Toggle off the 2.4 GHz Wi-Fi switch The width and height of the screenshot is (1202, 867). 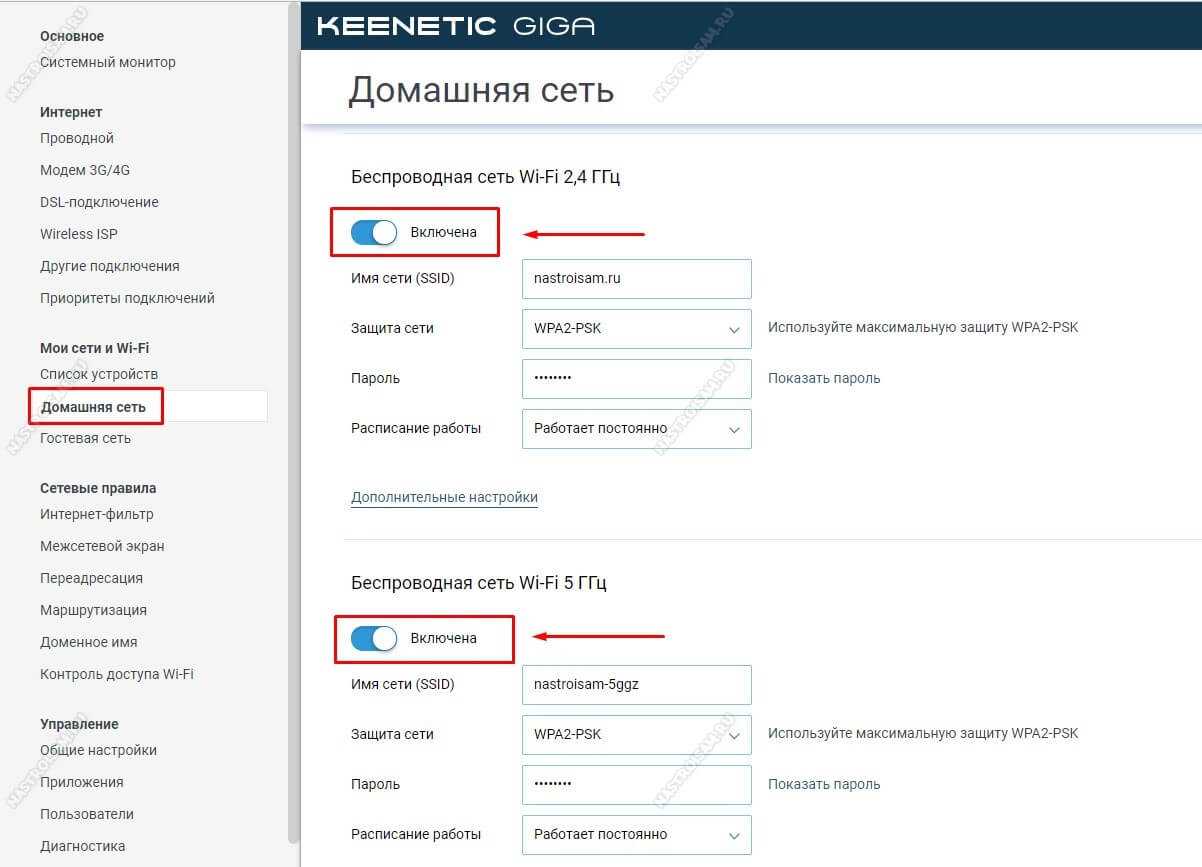[374, 233]
